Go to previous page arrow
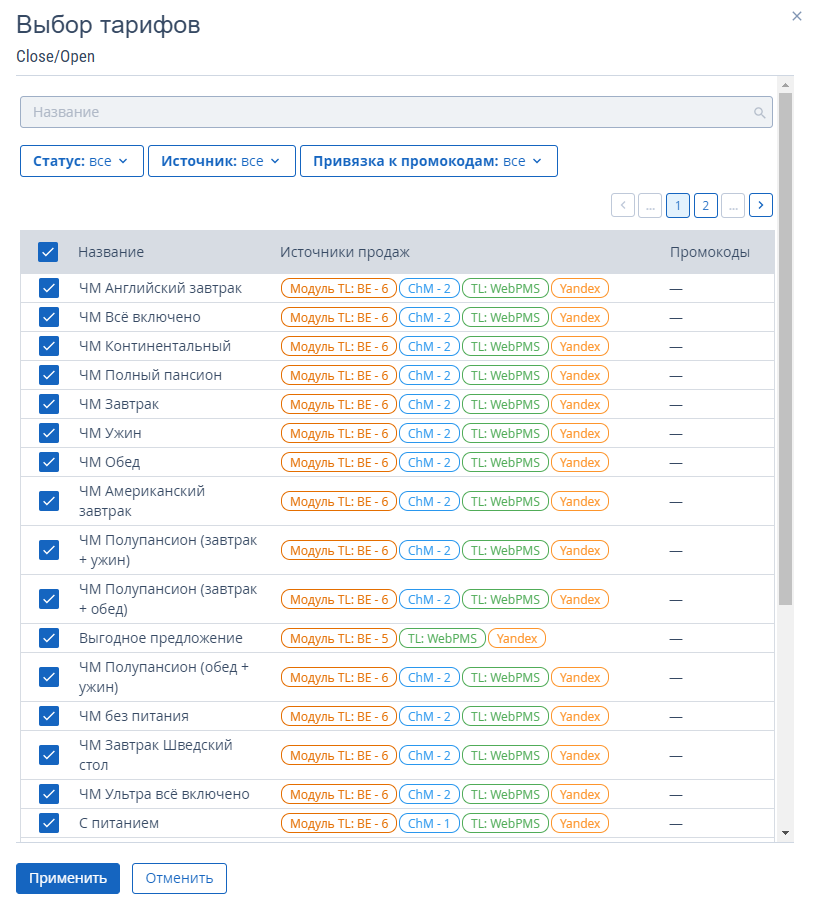 (623, 205)
